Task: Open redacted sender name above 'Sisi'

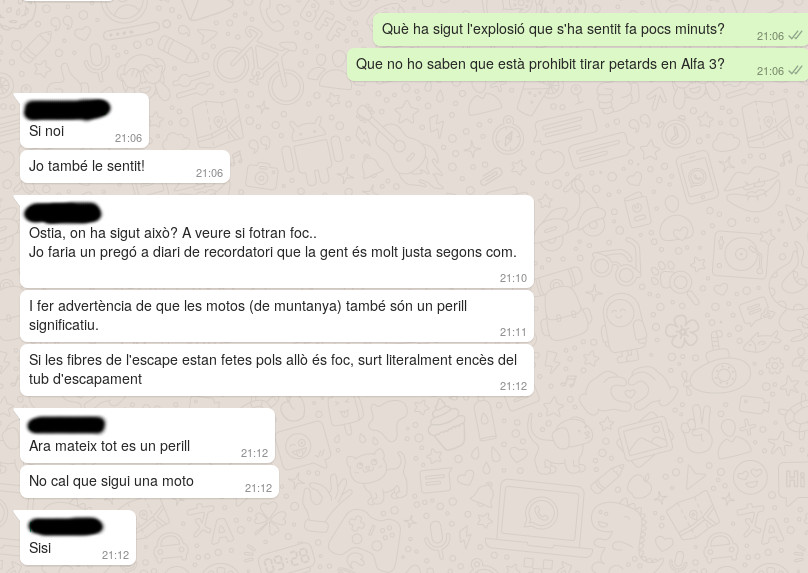Action: pyautogui.click(x=66, y=527)
